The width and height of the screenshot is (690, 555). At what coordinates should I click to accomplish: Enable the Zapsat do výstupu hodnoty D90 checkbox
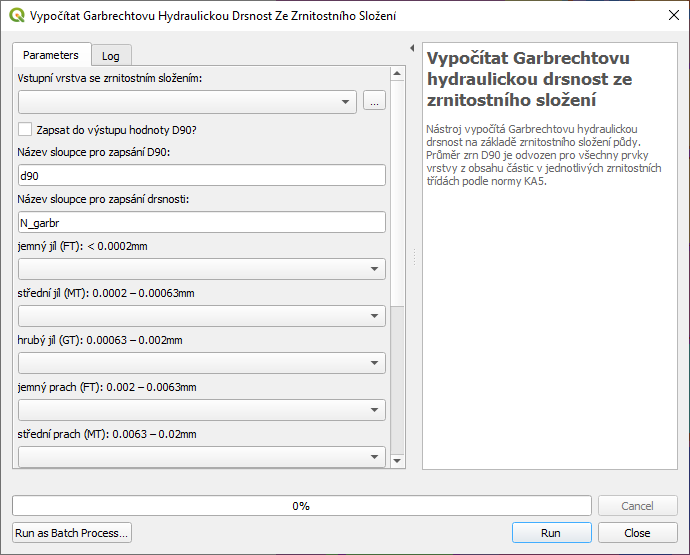pos(25,129)
